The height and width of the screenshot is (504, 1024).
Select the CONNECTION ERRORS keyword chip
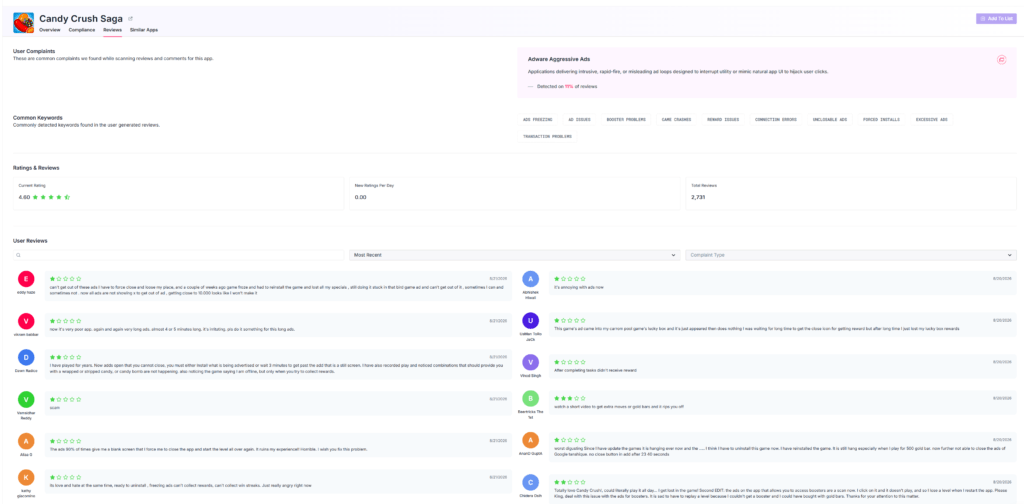pyautogui.click(x=776, y=120)
